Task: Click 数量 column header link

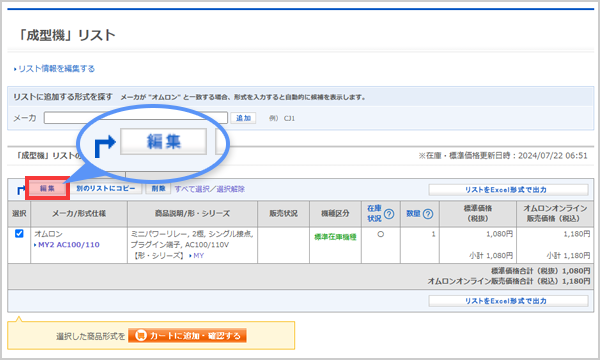Action: click(413, 213)
